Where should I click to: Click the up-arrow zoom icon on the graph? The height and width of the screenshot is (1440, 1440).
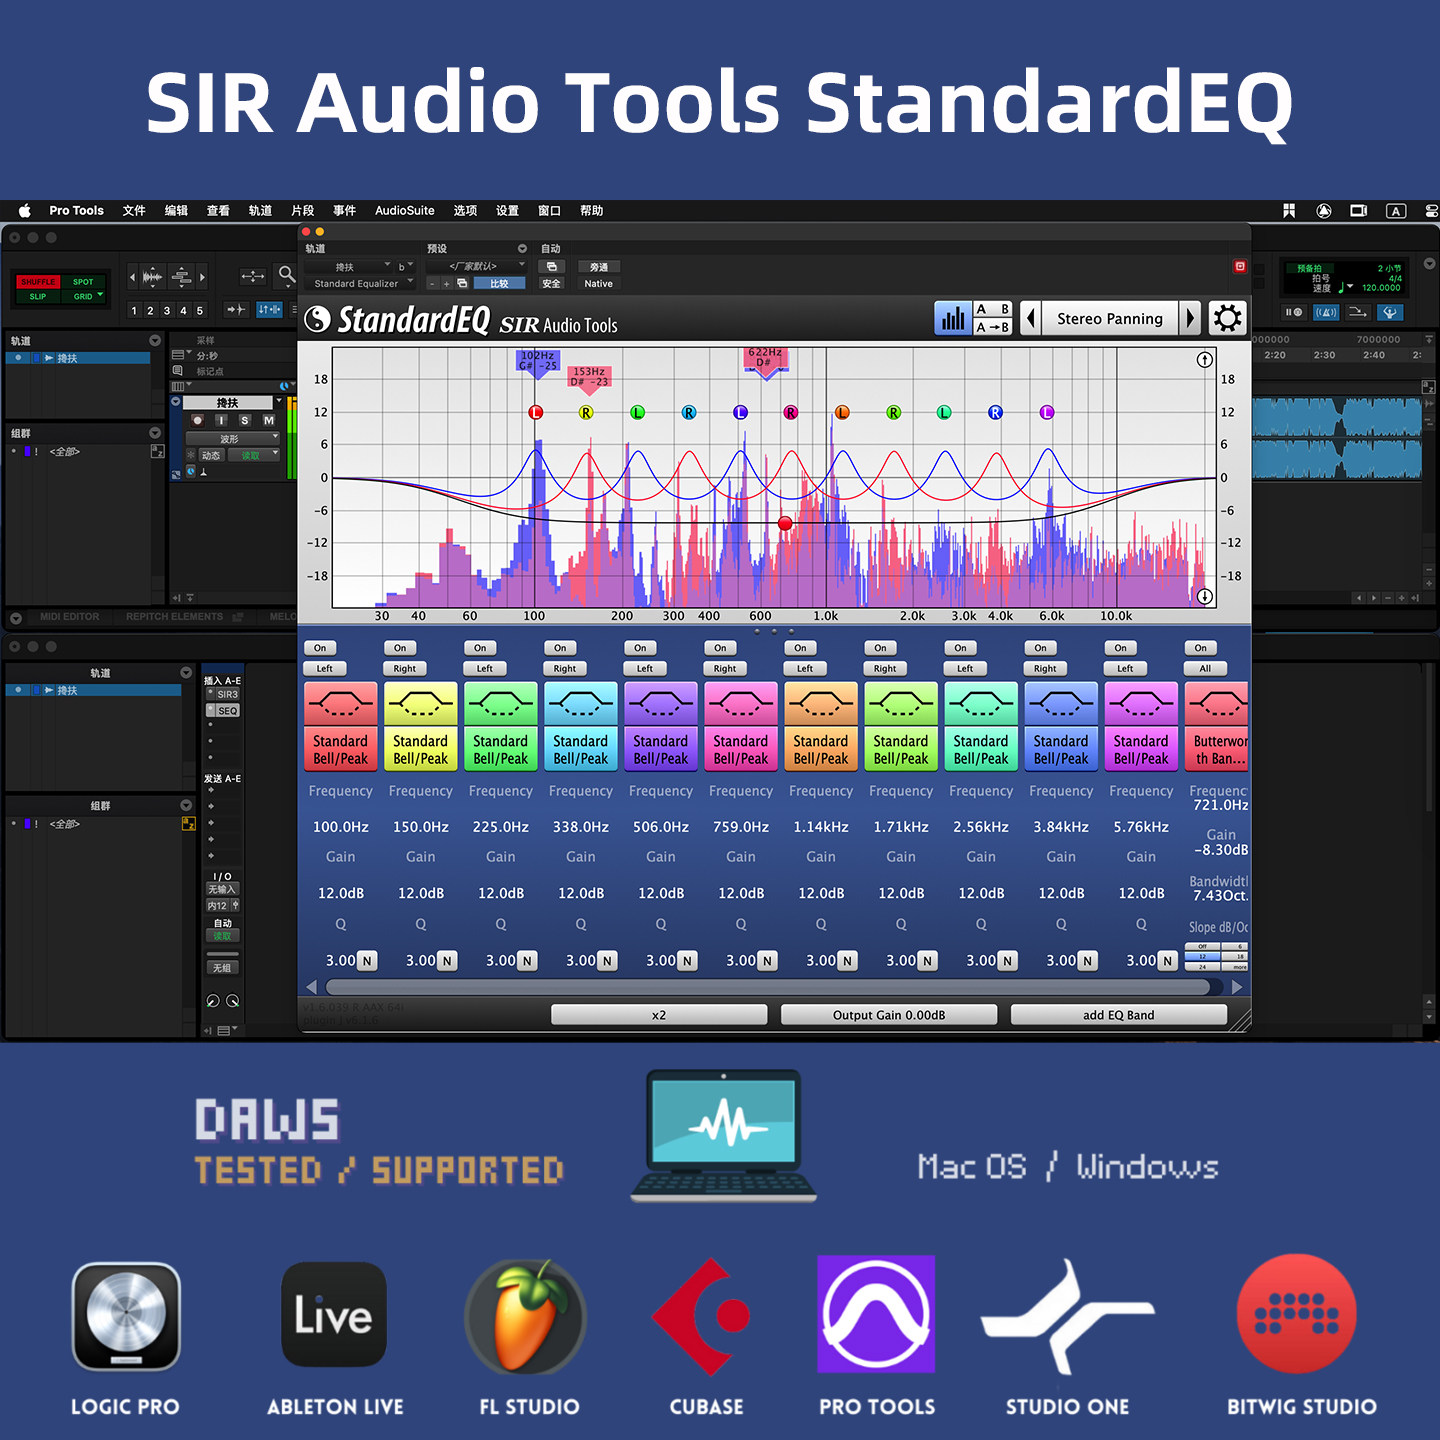coord(1205,360)
